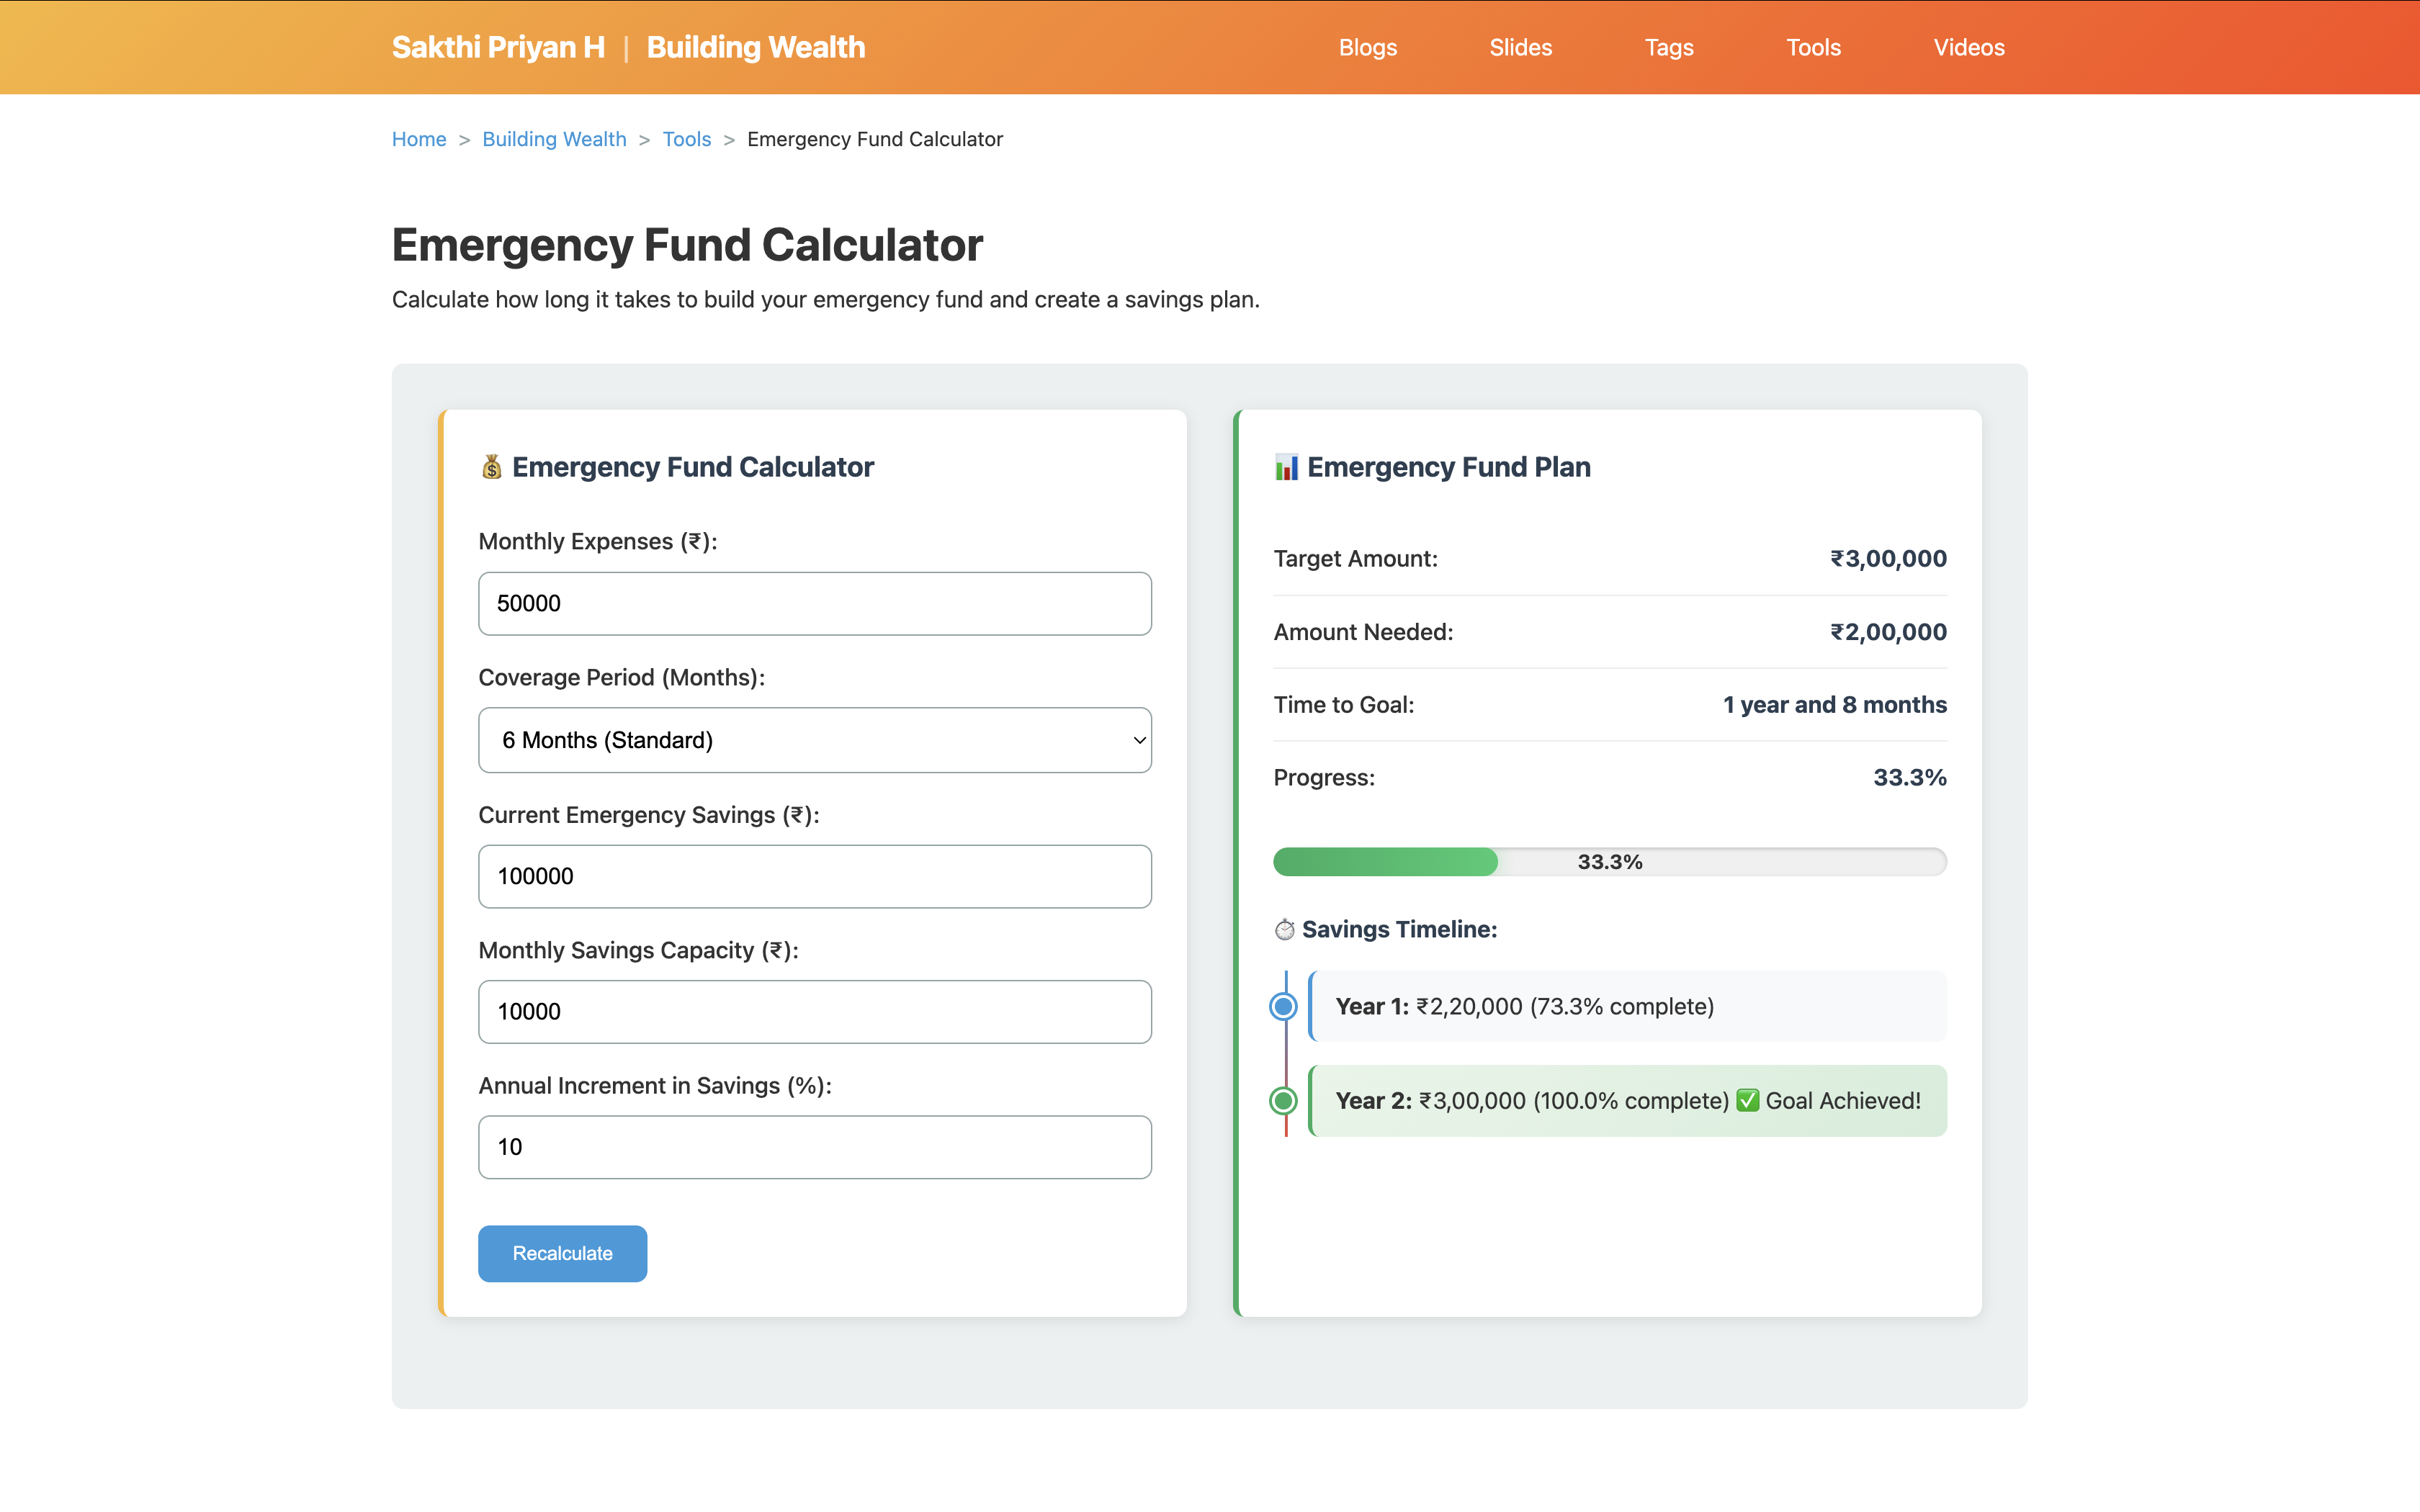2420x1512 pixels.
Task: Focus the Monthly Expenses input field
Action: (x=814, y=603)
